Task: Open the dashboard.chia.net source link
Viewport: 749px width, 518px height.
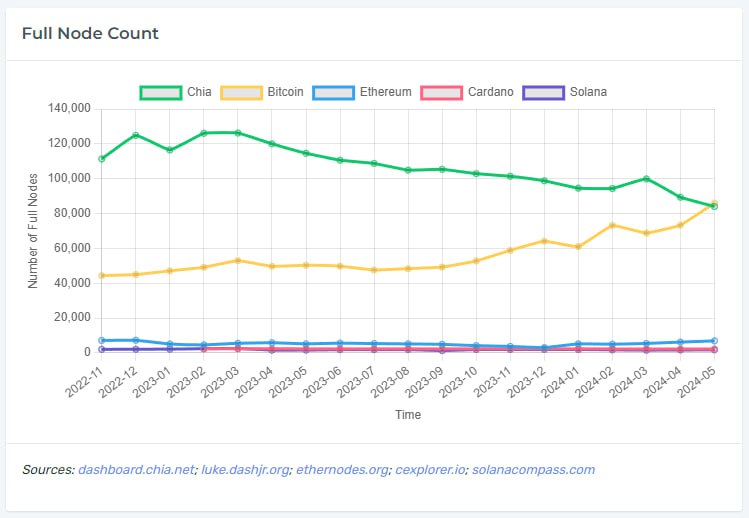Action: [135, 469]
